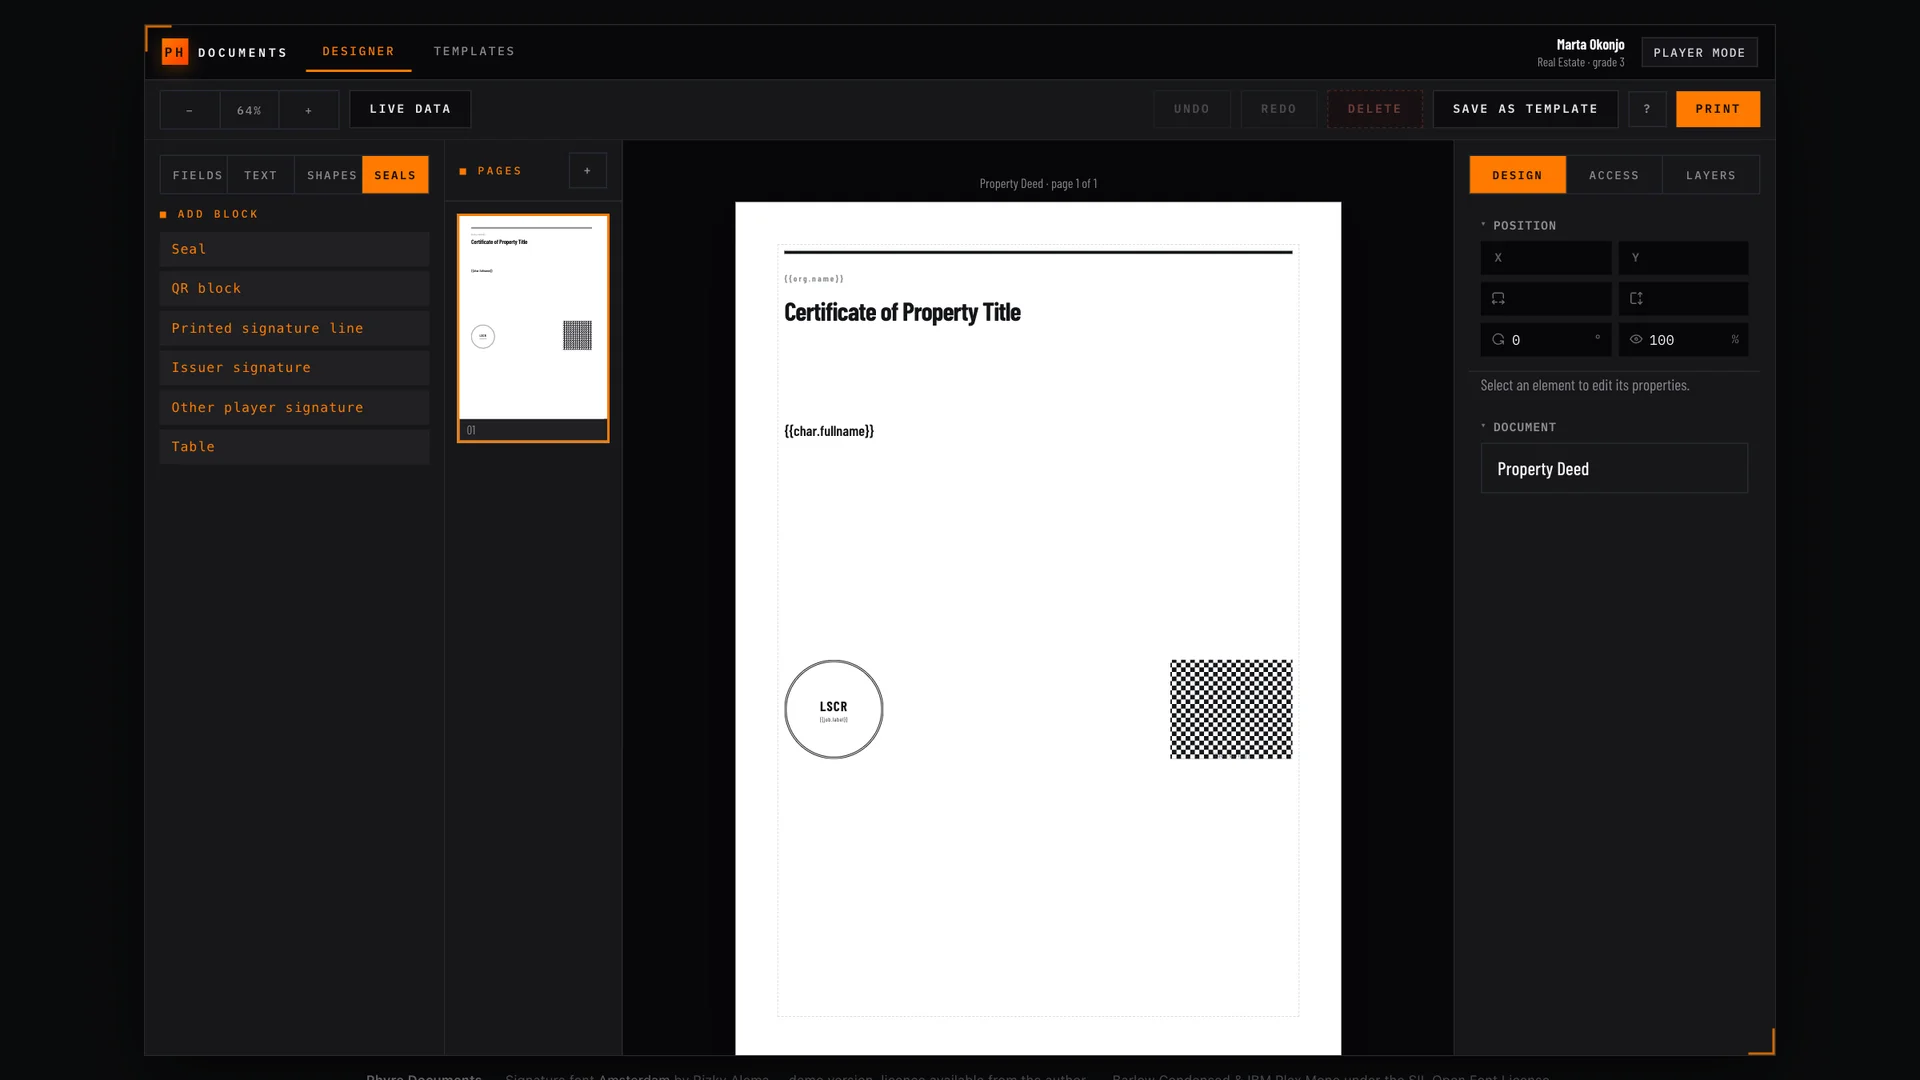Click the Y position input field
This screenshot has height=1080, width=1920.
(x=1684, y=258)
